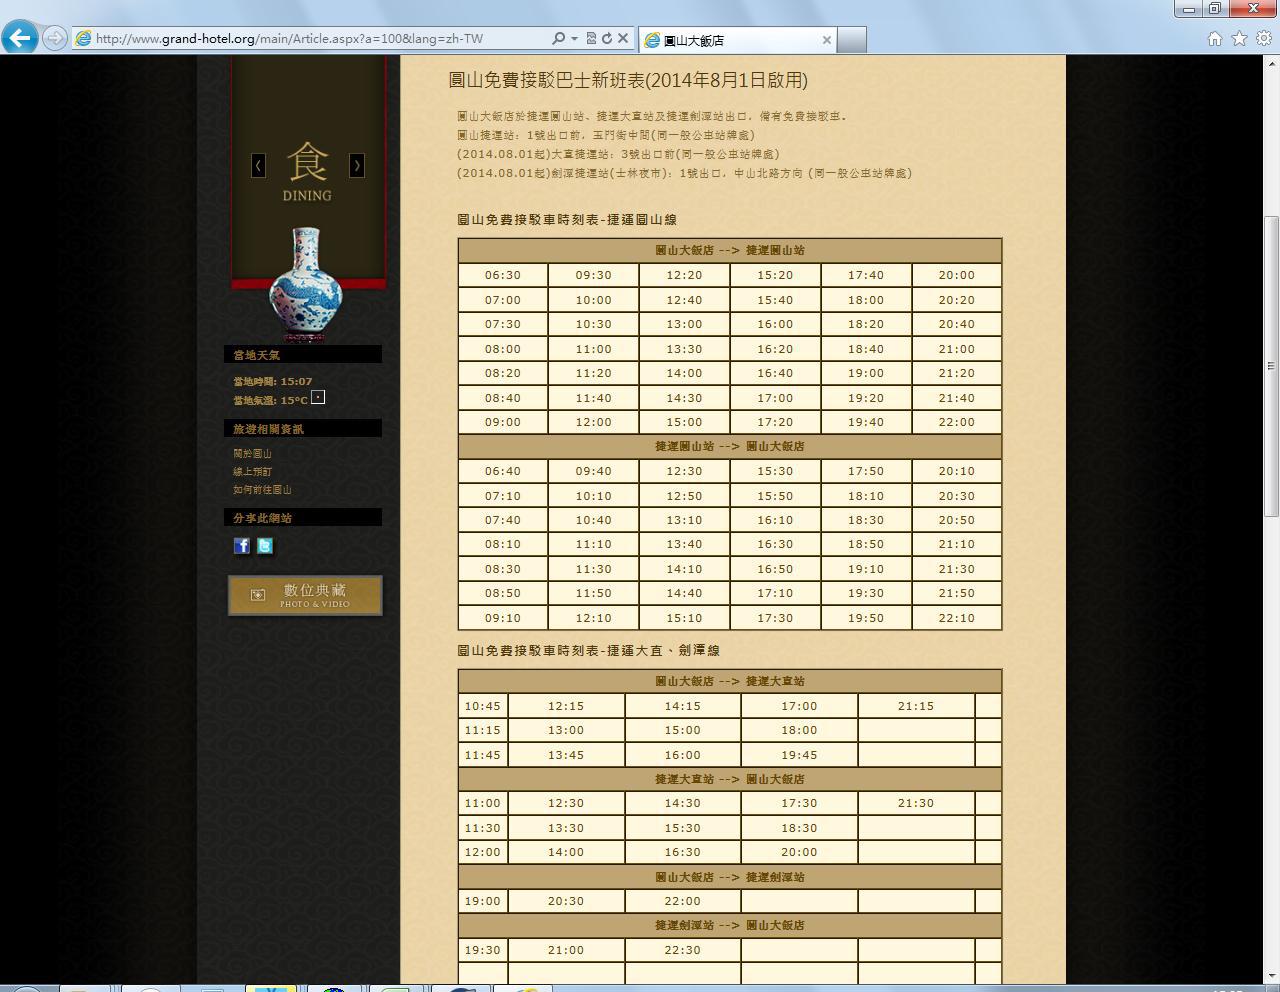The height and width of the screenshot is (992, 1280).
Task: Open the 關於圓山 link
Action: [x=252, y=453]
